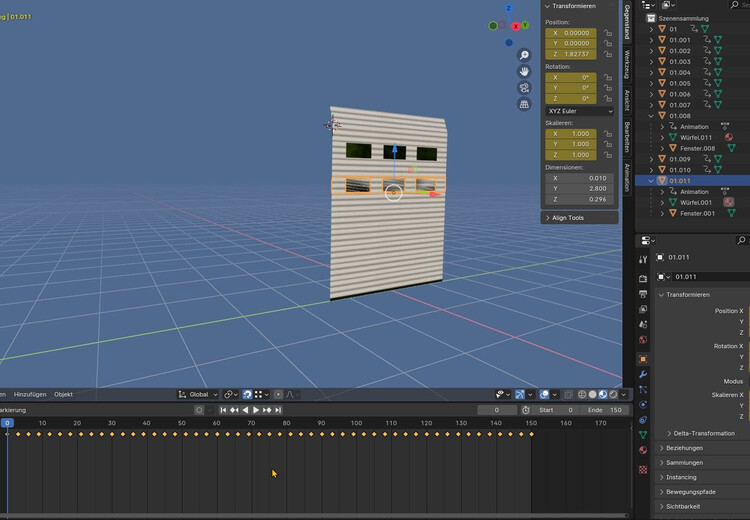Toggle the lock beside Skalieren X
750x520 pixels.
pyautogui.click(x=608, y=134)
